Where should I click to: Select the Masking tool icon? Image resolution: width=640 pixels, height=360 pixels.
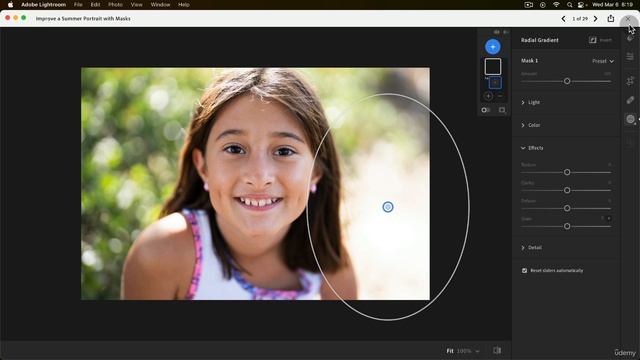[631, 119]
